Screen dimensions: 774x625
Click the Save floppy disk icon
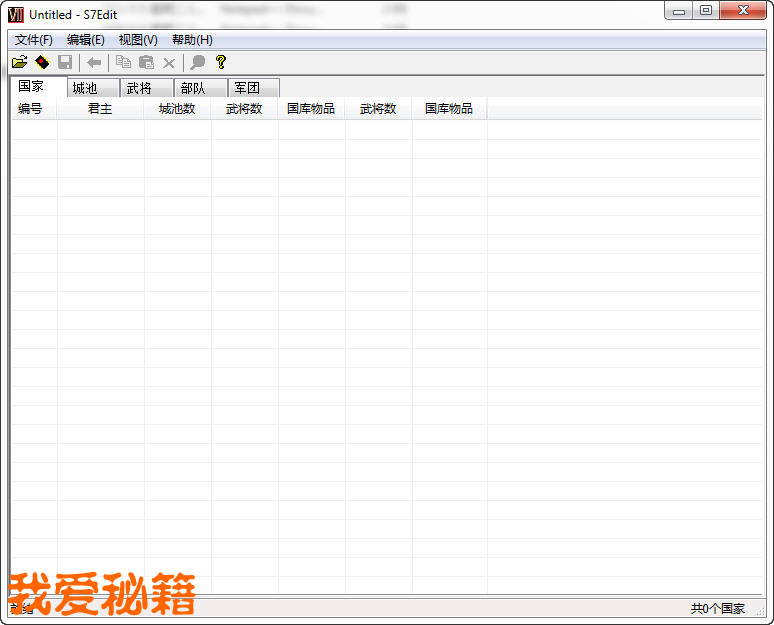point(65,62)
